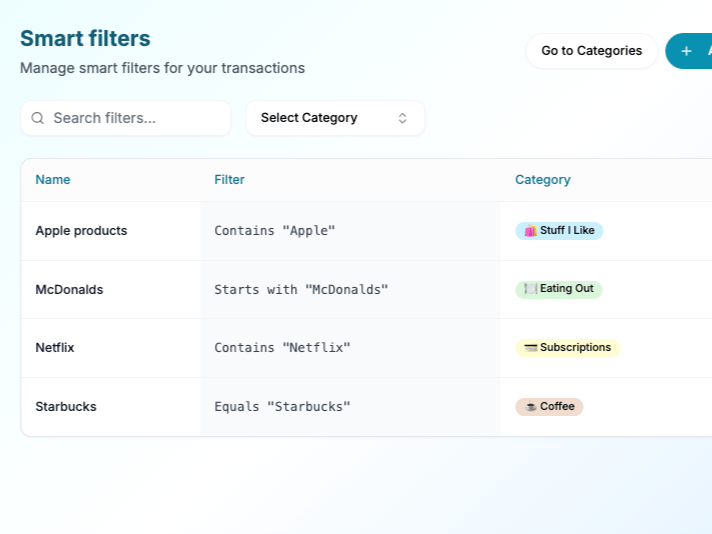The width and height of the screenshot is (712, 534).
Task: Go to Categories
Action: tap(591, 51)
